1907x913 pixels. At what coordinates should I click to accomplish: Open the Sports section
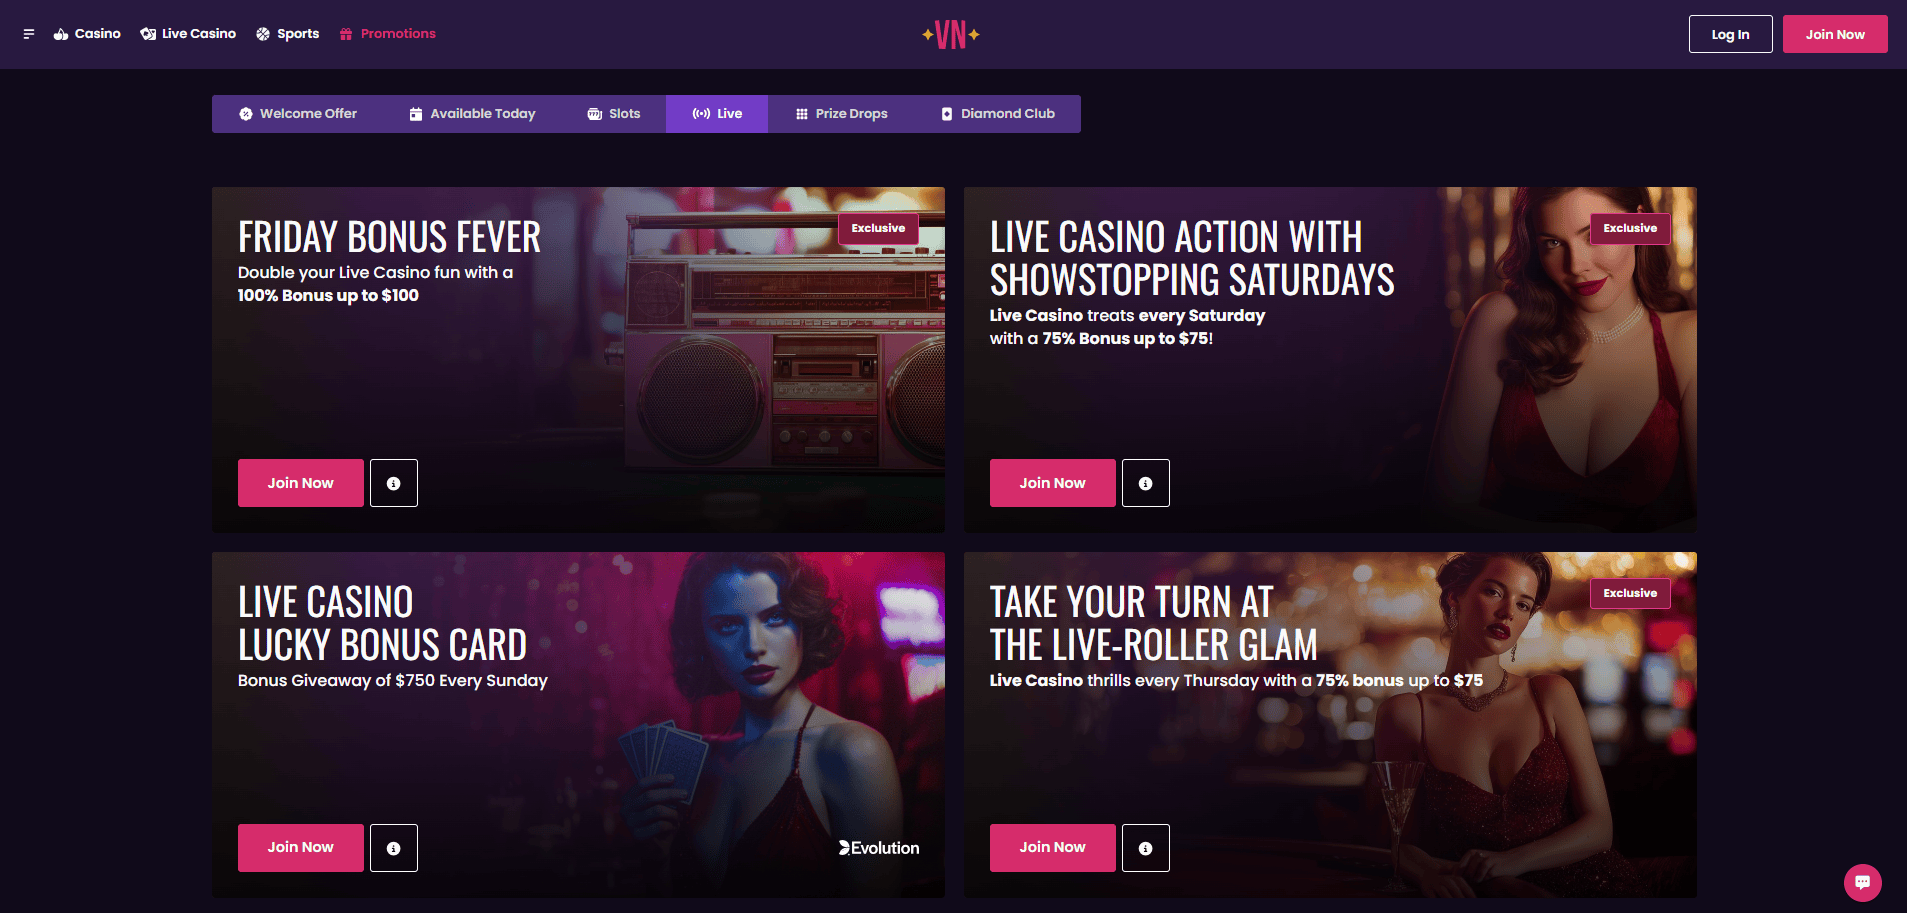tap(288, 34)
